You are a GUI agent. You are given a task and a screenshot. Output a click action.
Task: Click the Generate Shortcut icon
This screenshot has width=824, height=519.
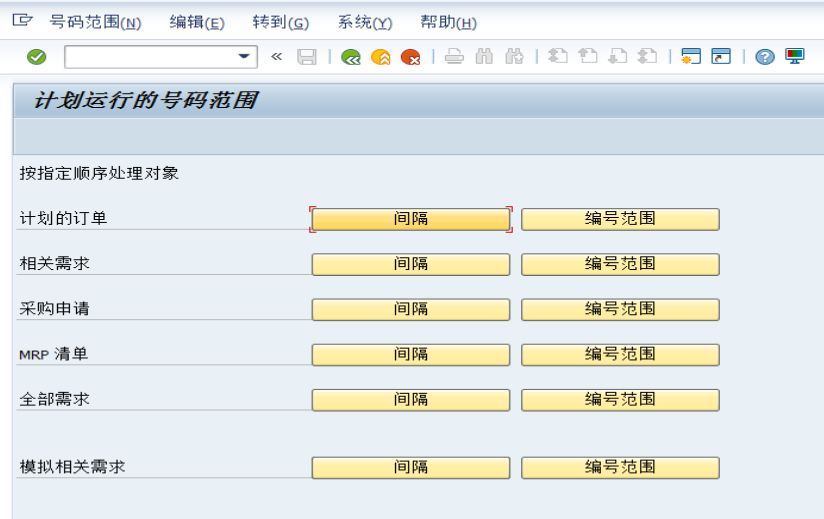(x=721, y=56)
